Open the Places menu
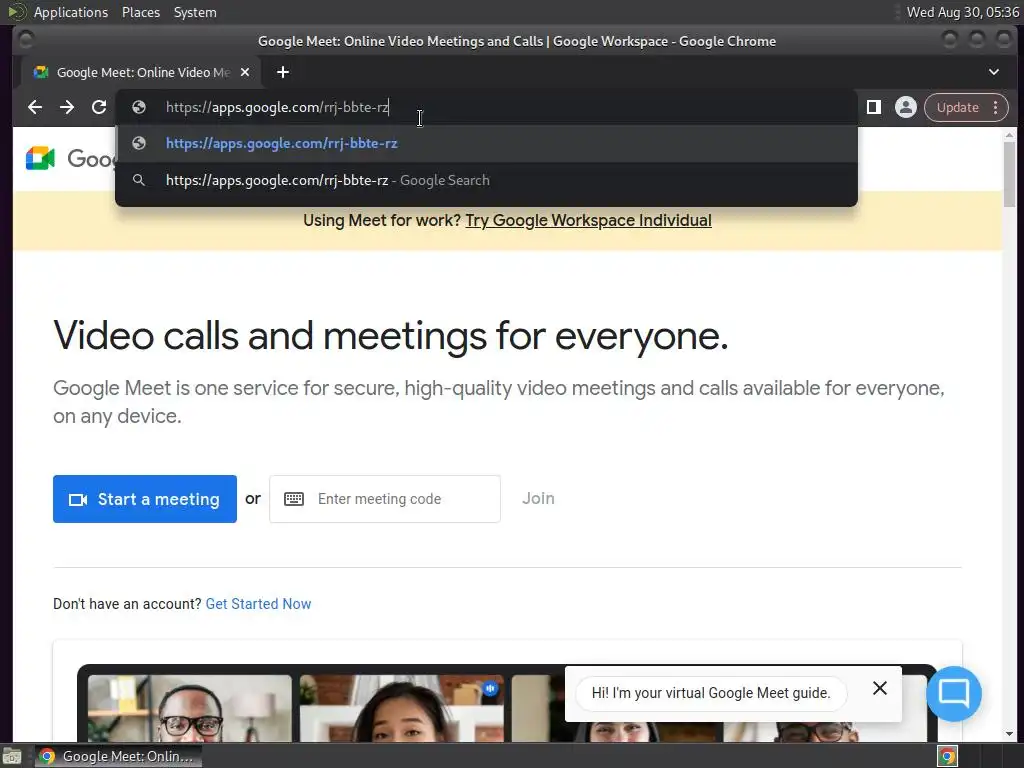Viewport: 1024px width, 768px height. 140,12
